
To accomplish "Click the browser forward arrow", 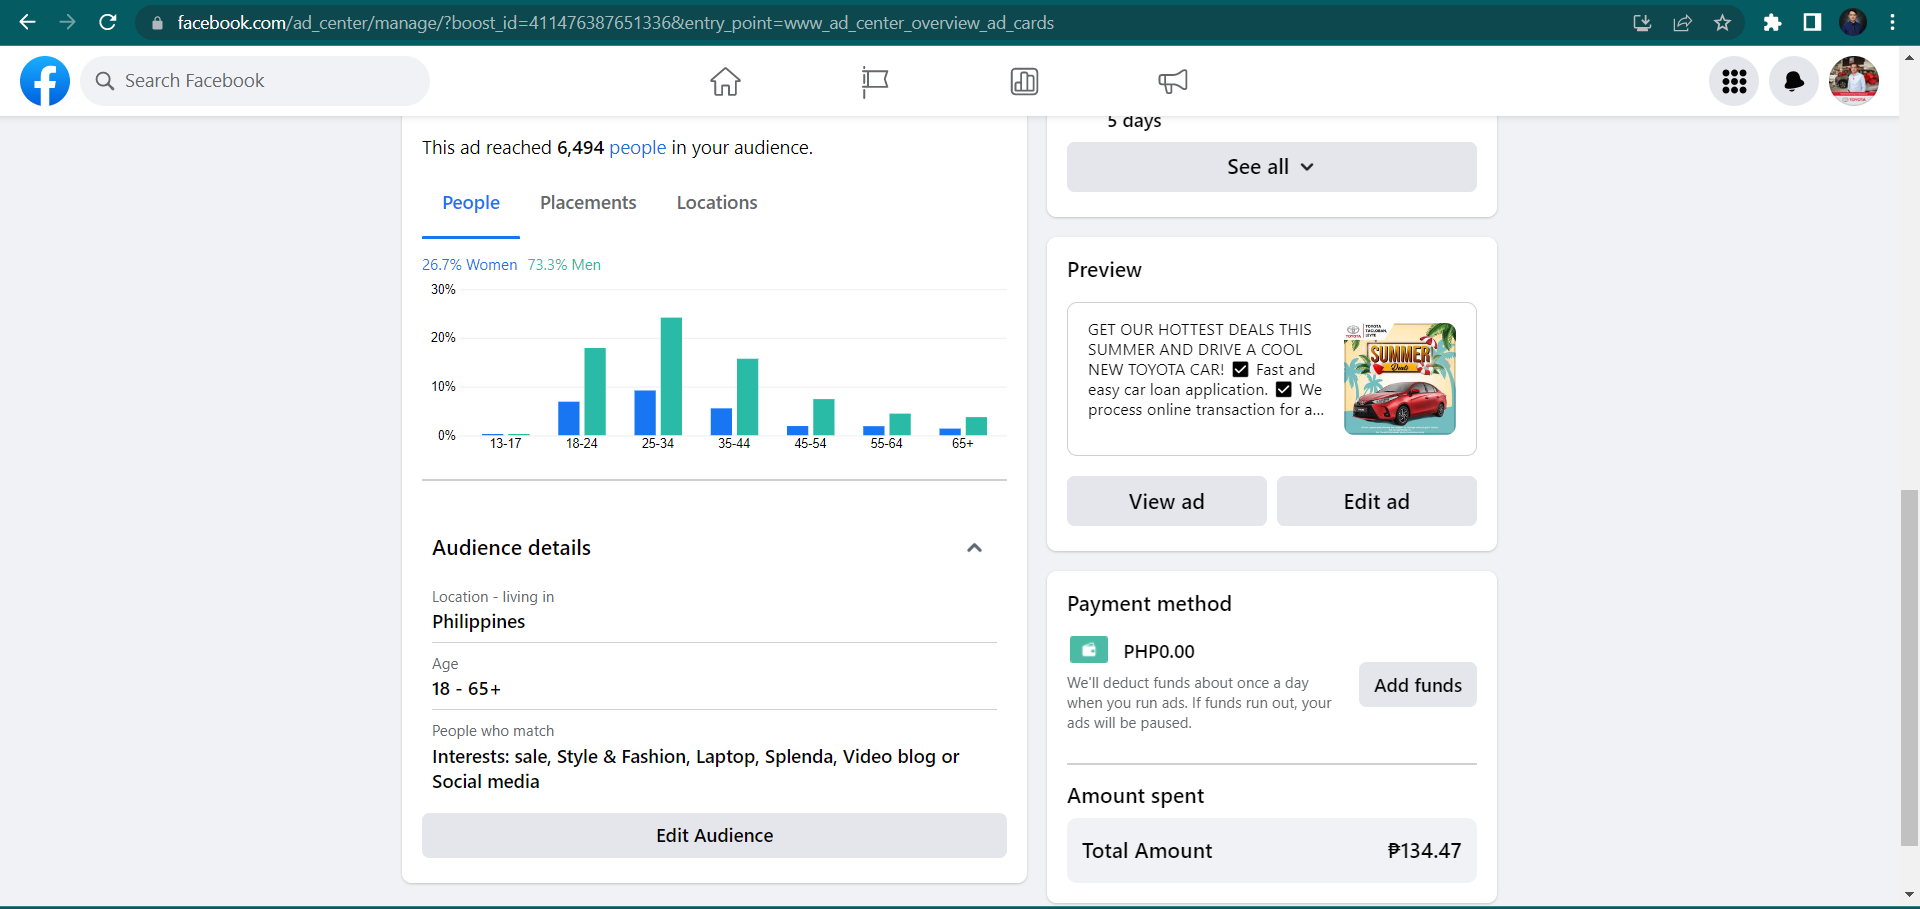I will click(67, 22).
